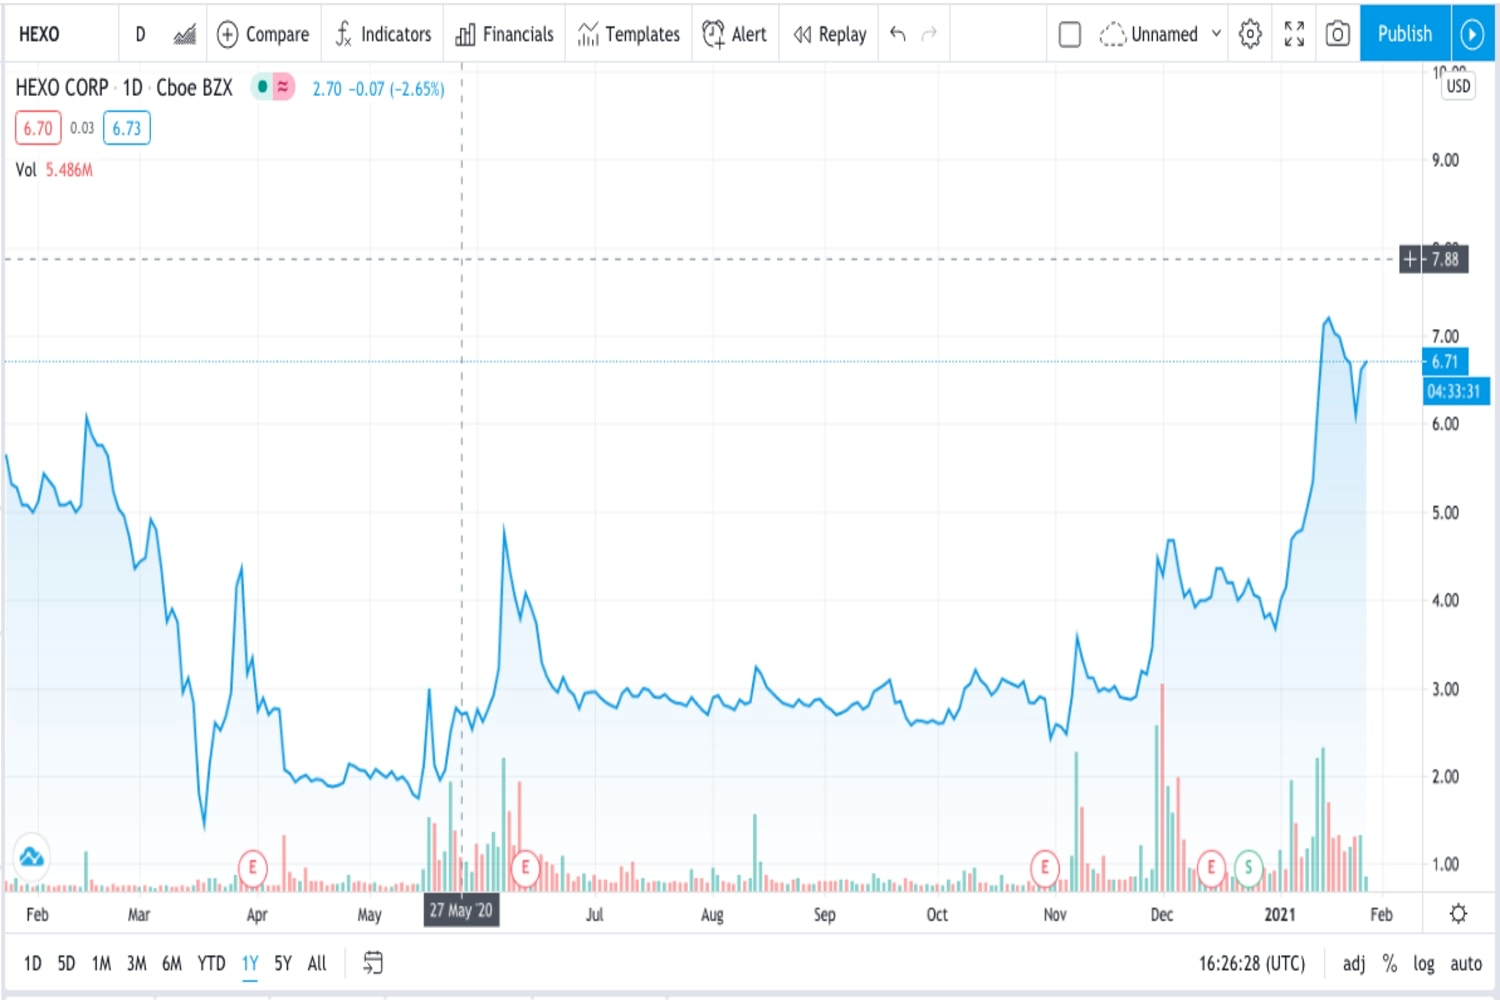Click the E earnings marker near Nov
The image size is (1500, 1000).
coord(1045,867)
